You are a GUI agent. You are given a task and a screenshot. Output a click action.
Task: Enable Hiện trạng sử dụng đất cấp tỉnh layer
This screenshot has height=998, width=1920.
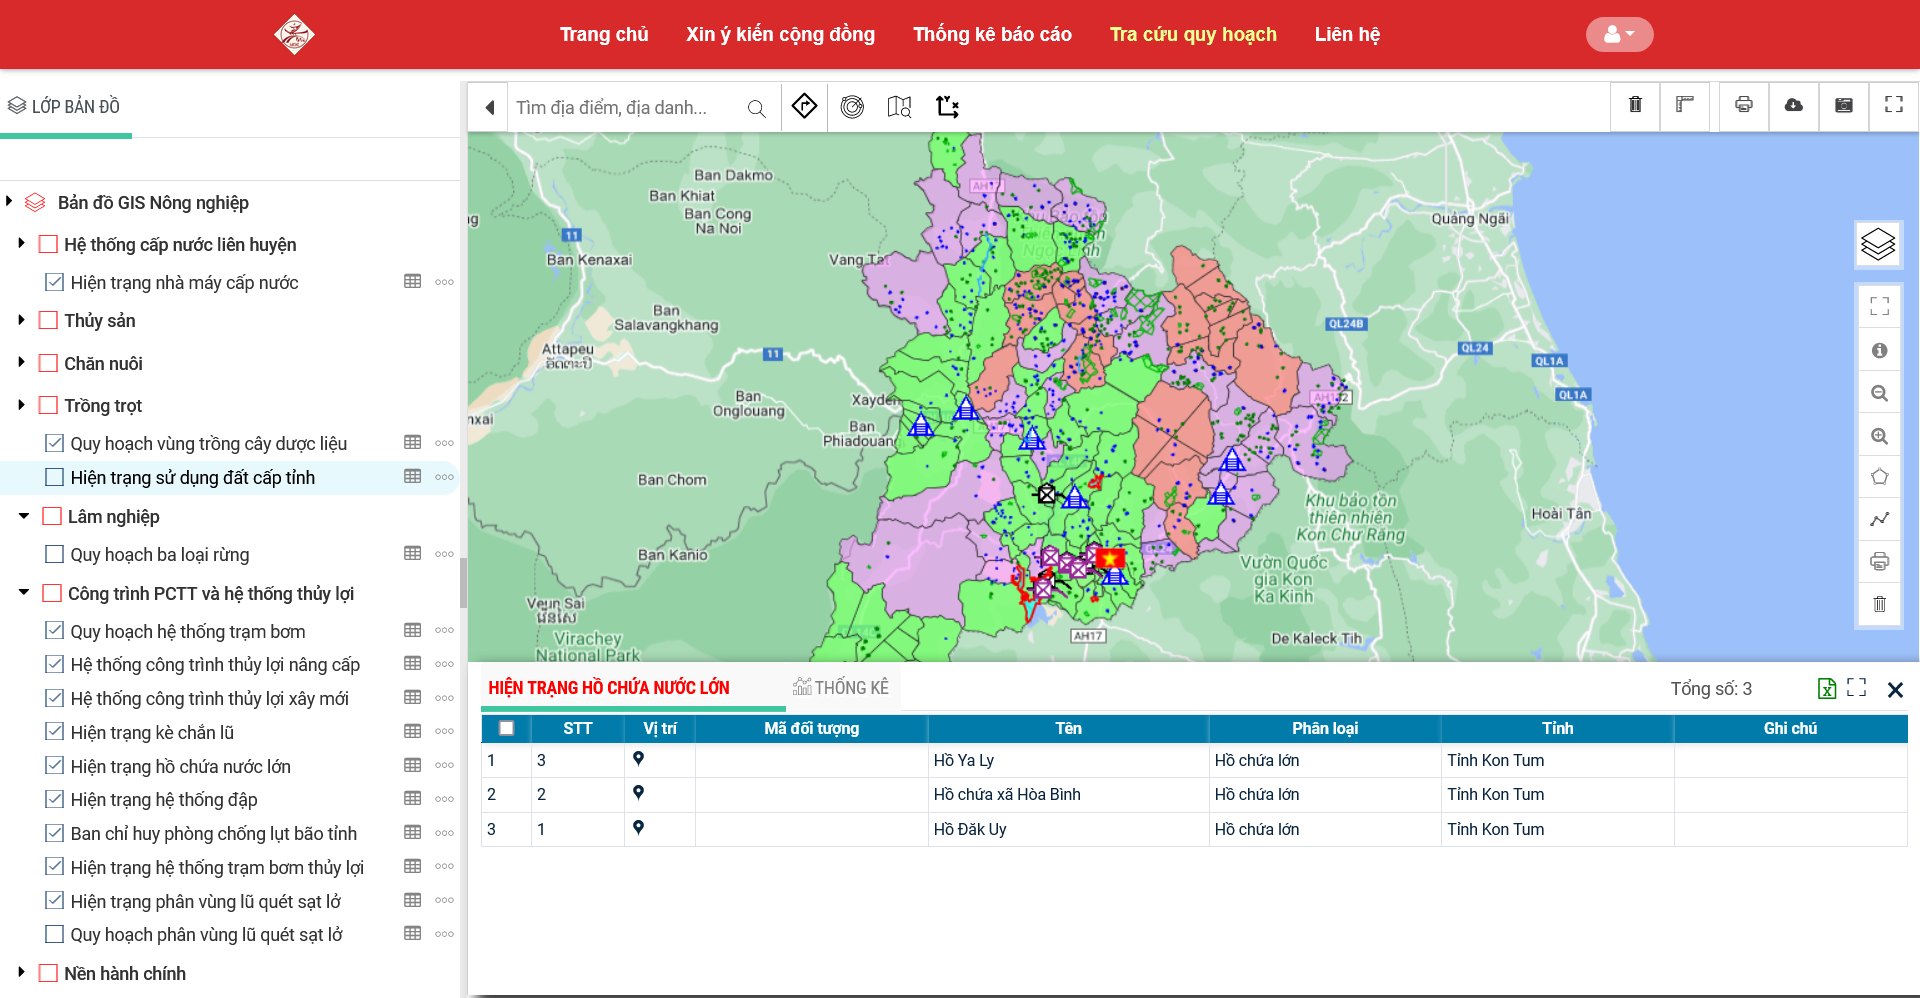[55, 478]
